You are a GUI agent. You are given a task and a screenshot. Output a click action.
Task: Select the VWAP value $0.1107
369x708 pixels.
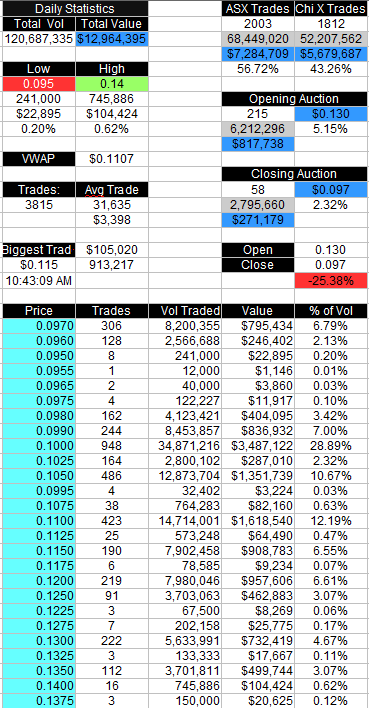click(112, 159)
